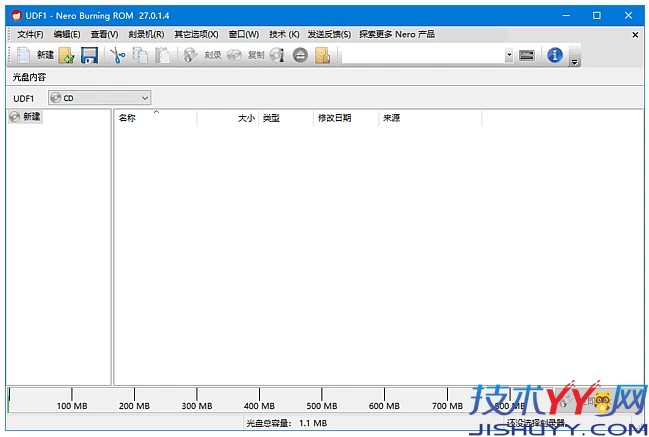Viewport: 649px width, 437px height.
Task: Expand the toolbar overflow options arrow
Action: point(574,62)
